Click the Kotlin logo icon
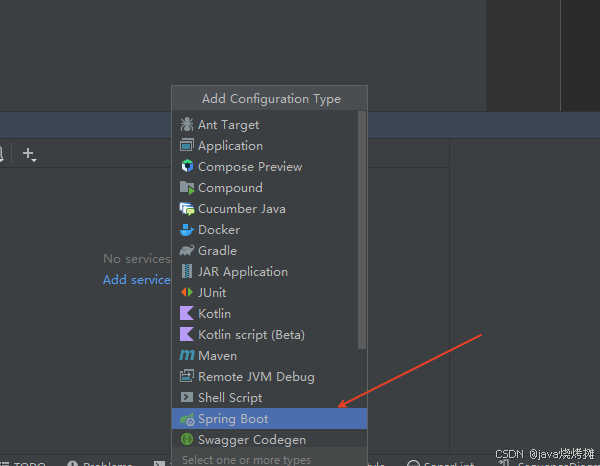This screenshot has width=600, height=466. (x=187, y=313)
